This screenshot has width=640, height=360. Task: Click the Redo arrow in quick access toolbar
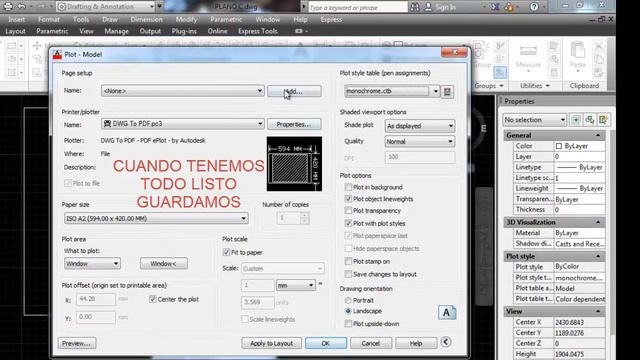(41, 7)
